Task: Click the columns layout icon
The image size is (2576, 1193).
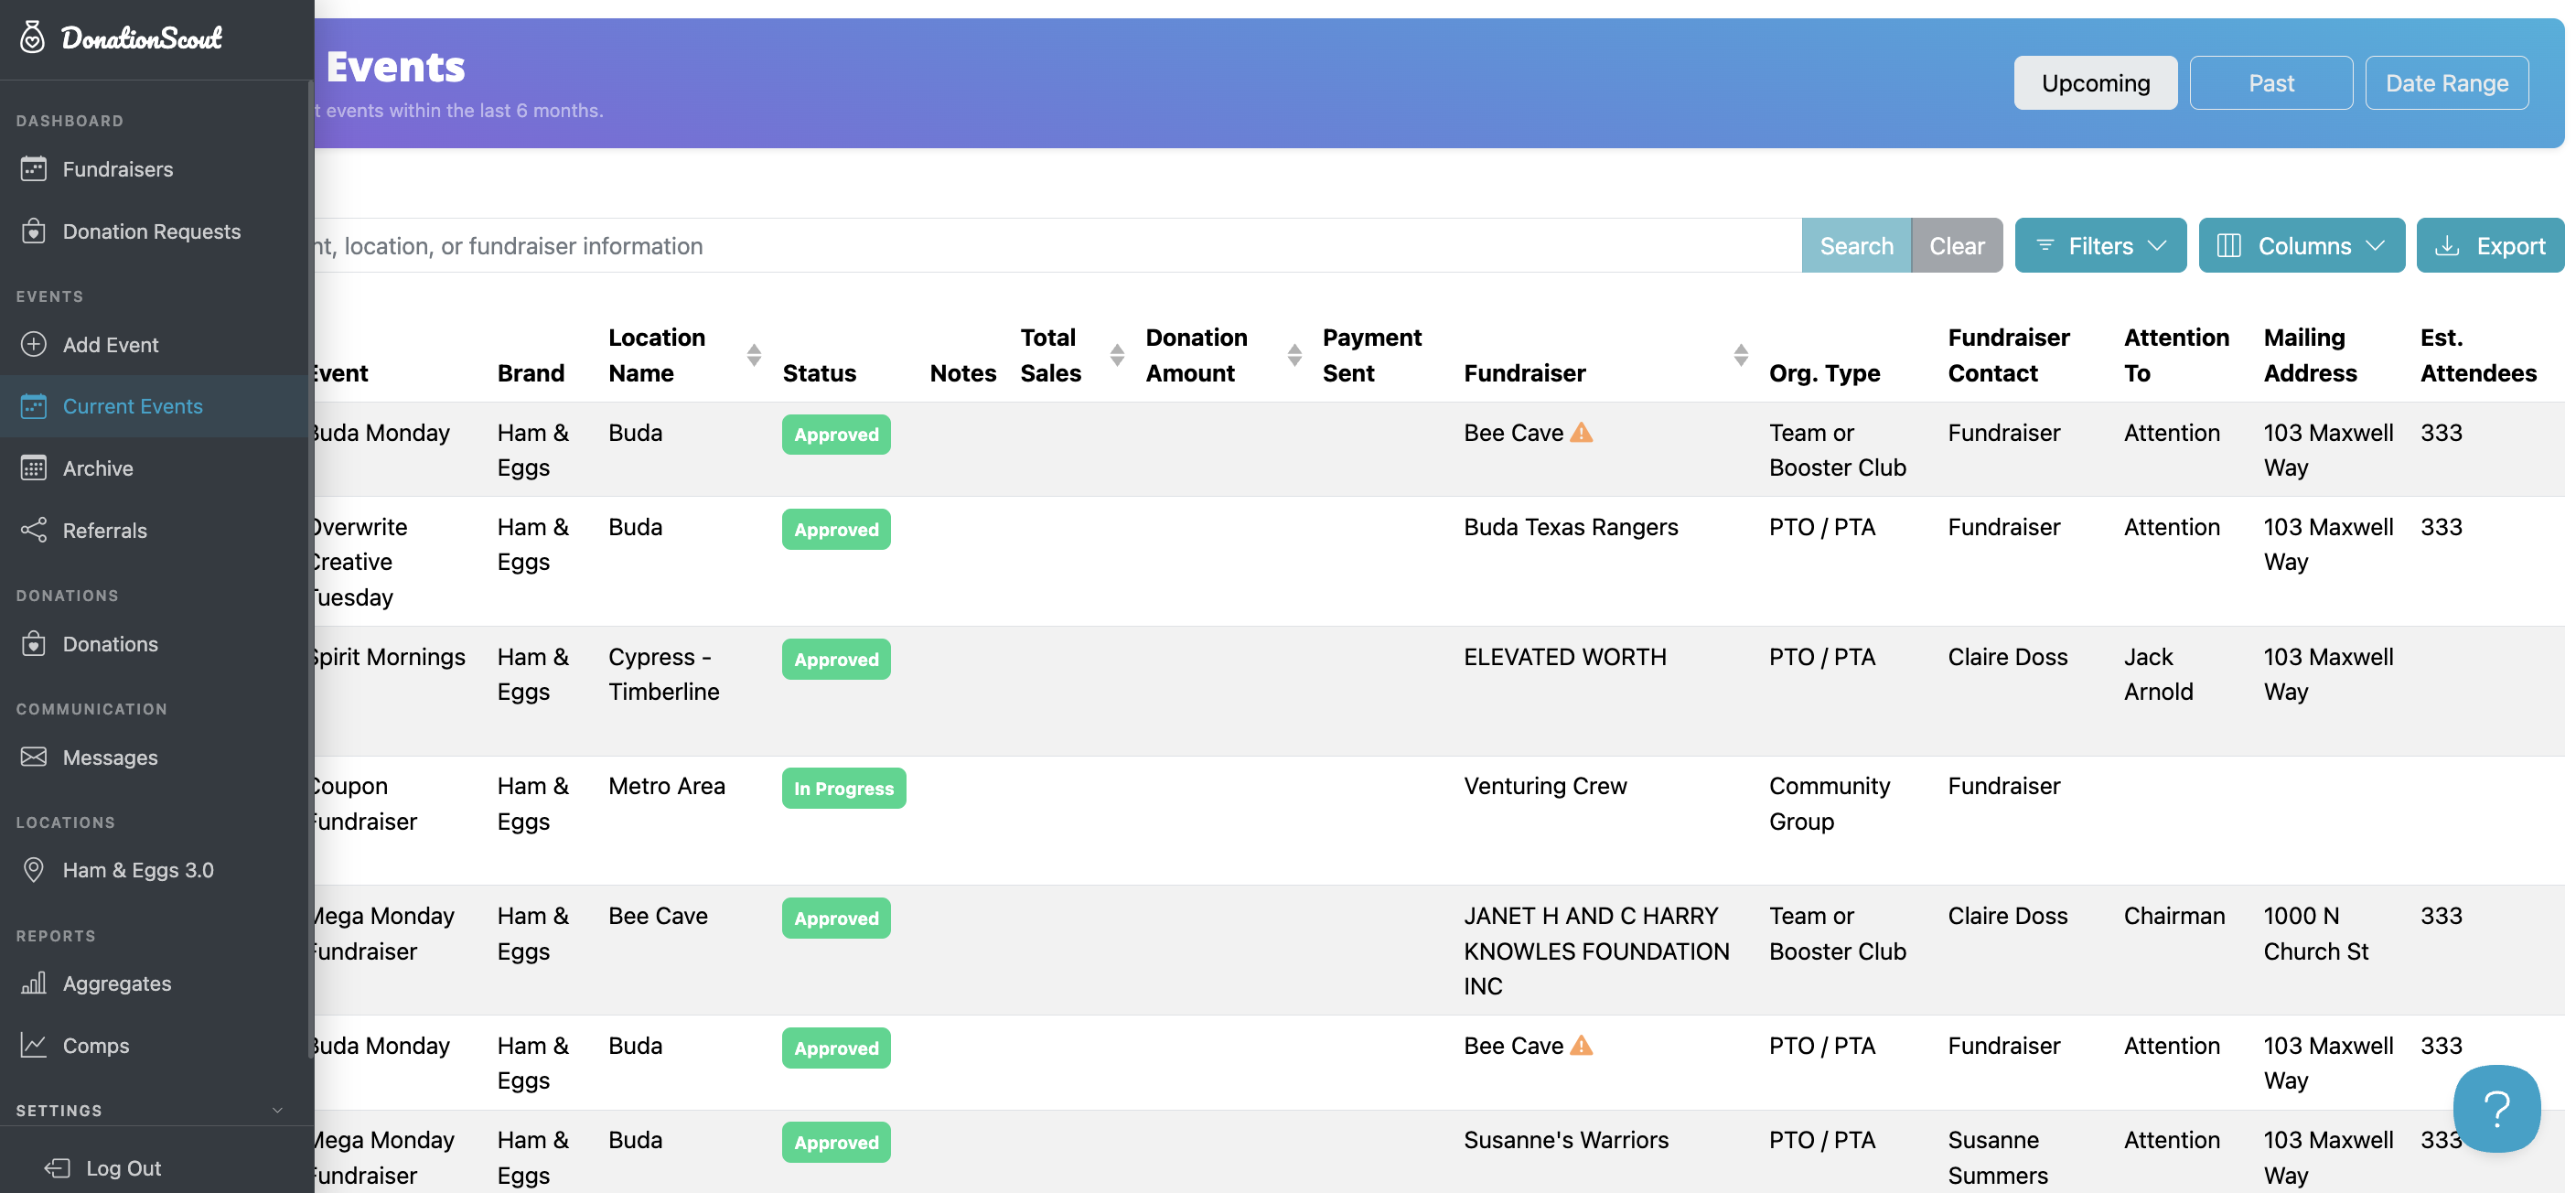Action: click(2229, 245)
